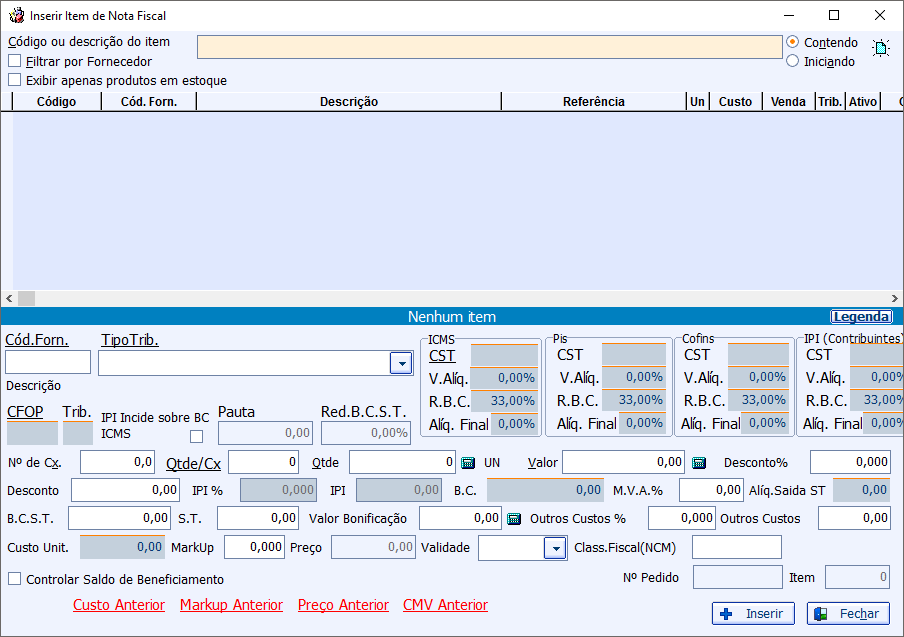
Task: Click the Cód. Forn. column header
Action: coord(149,101)
